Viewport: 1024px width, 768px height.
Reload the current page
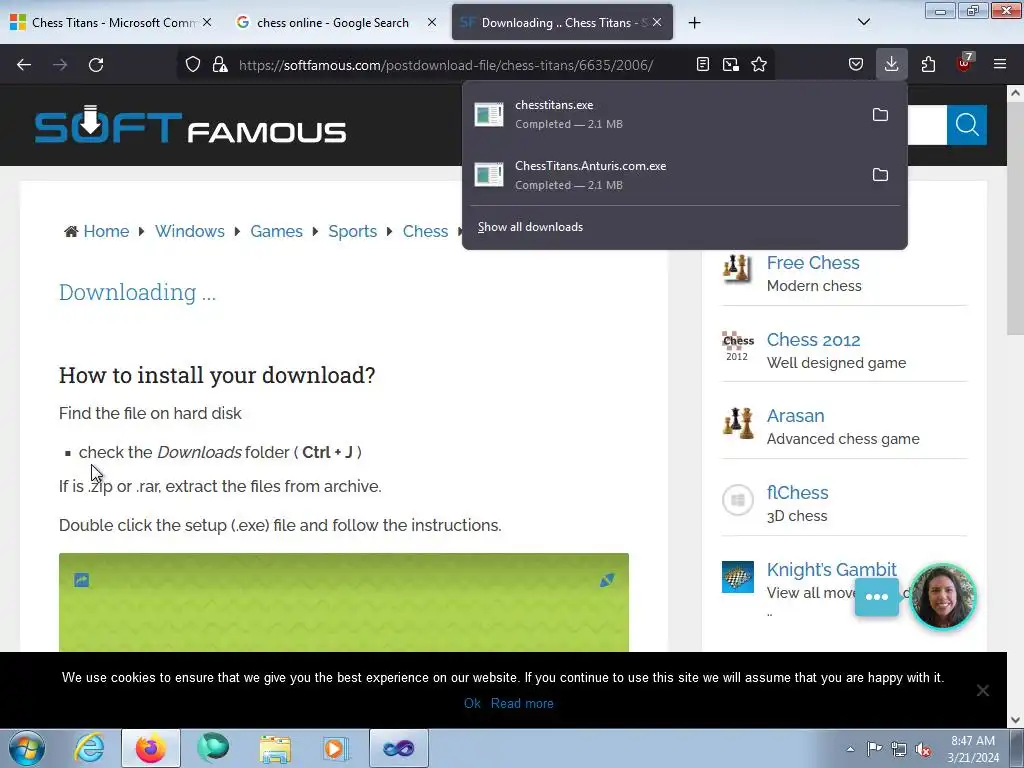96,65
